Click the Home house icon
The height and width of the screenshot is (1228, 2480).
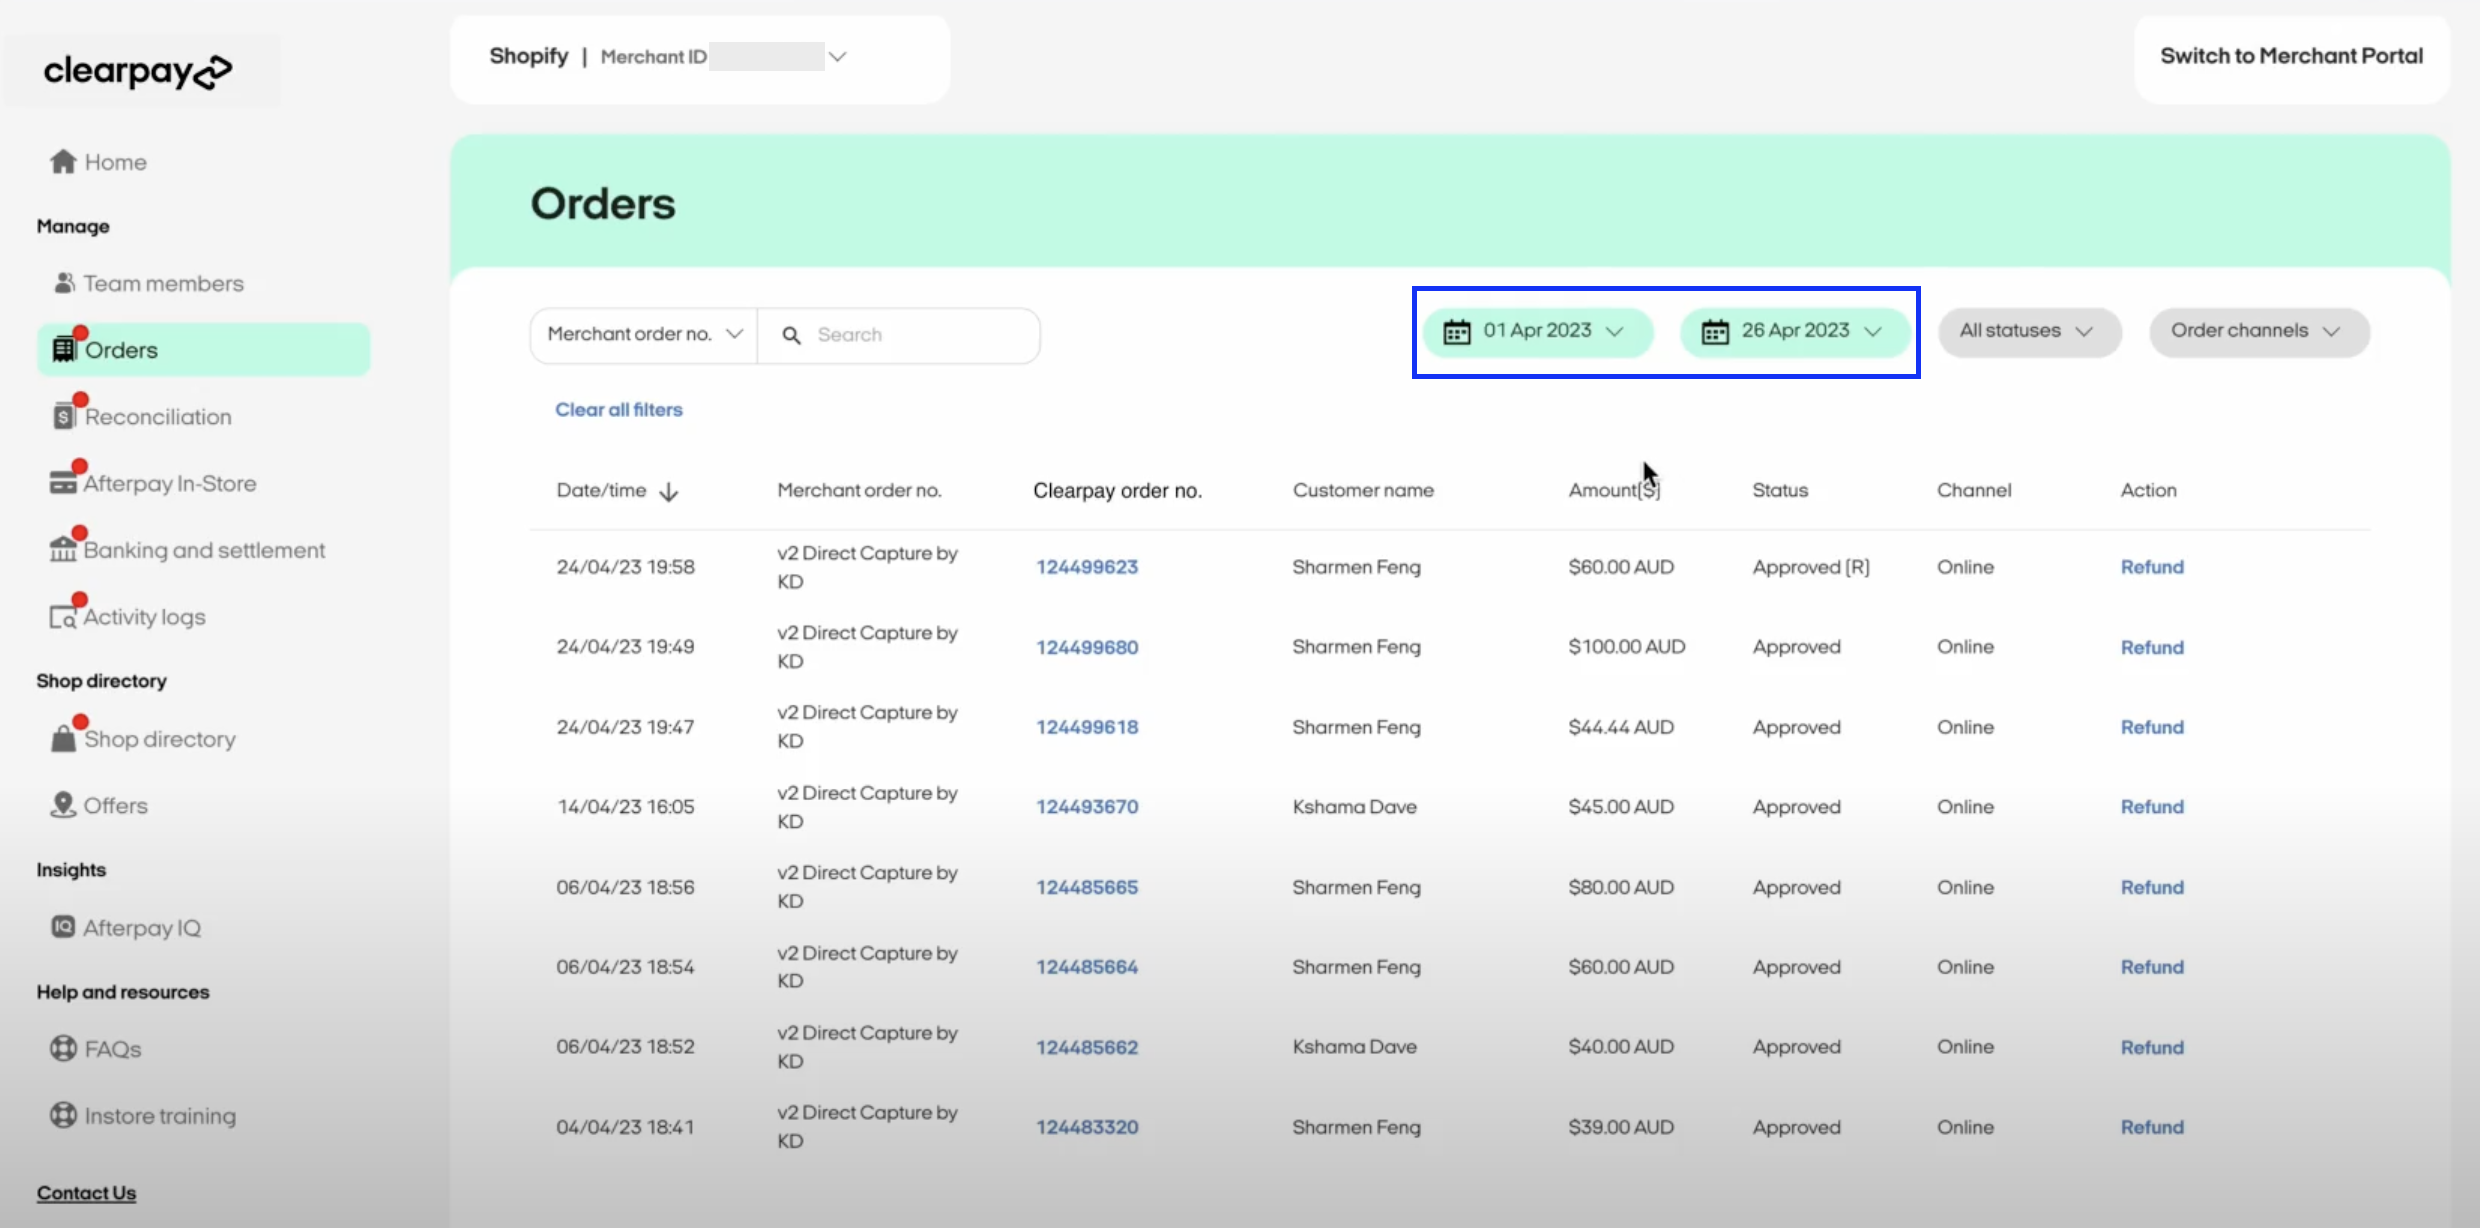pyautogui.click(x=63, y=162)
